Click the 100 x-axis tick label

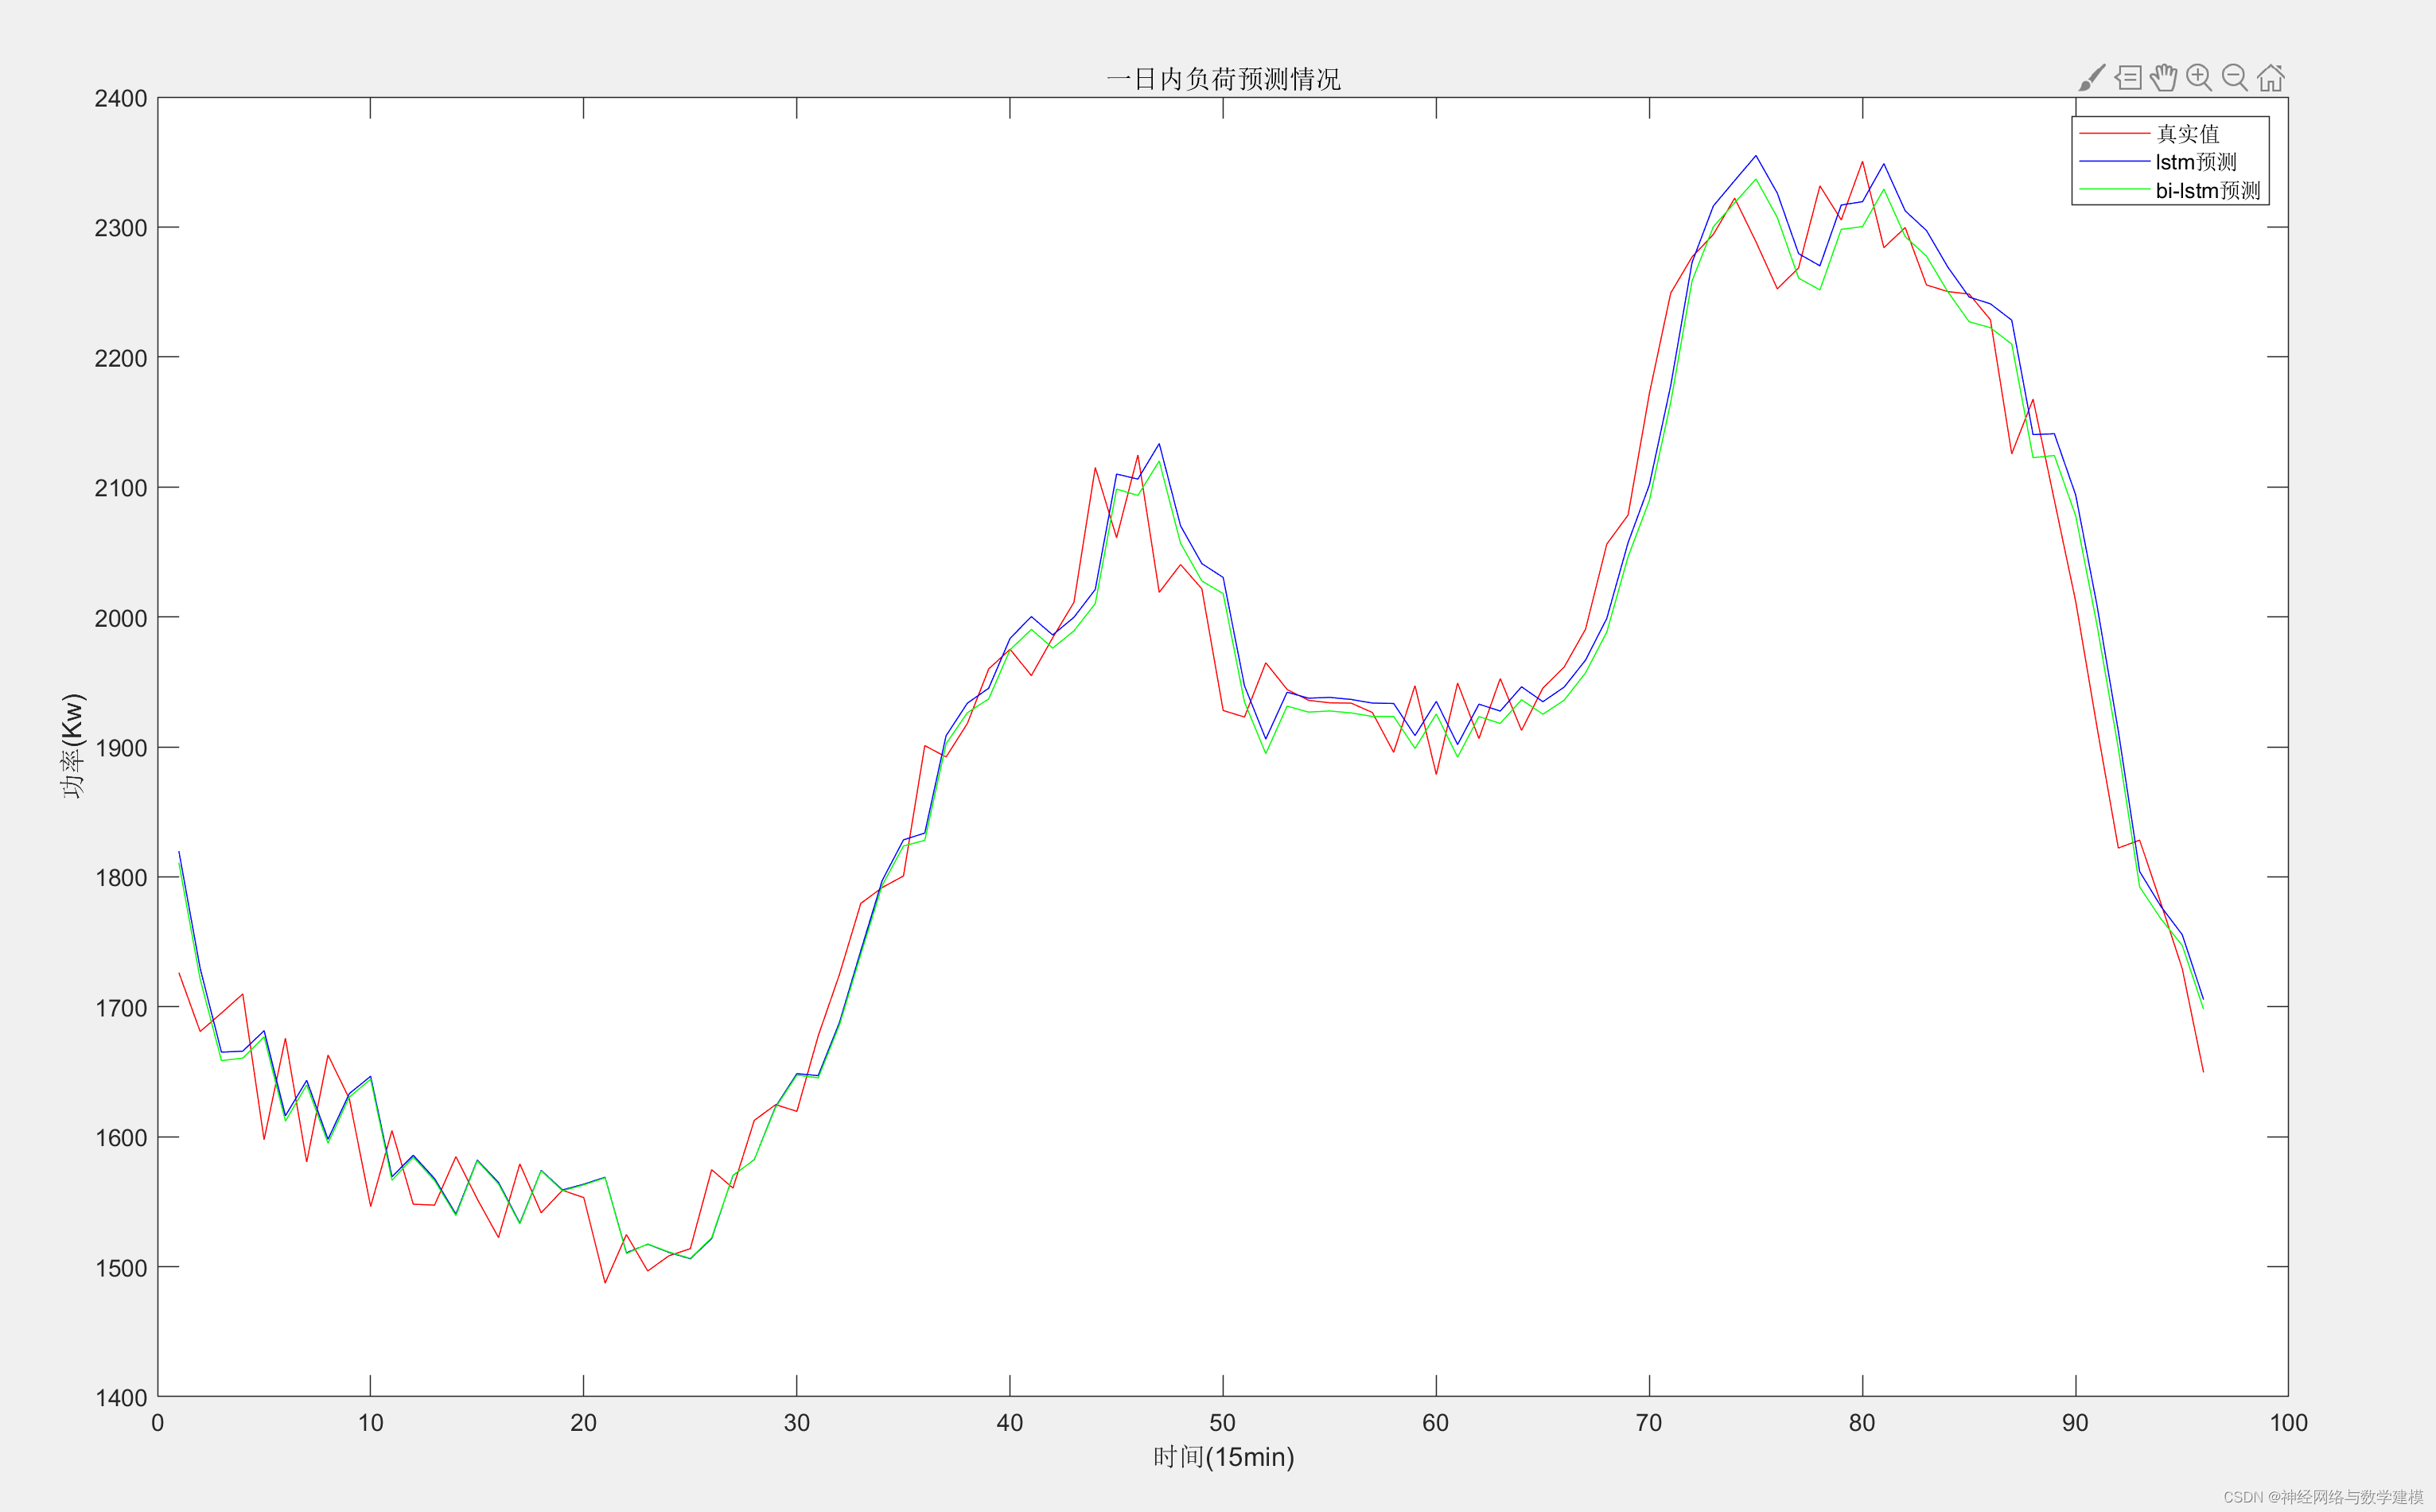2287,1423
